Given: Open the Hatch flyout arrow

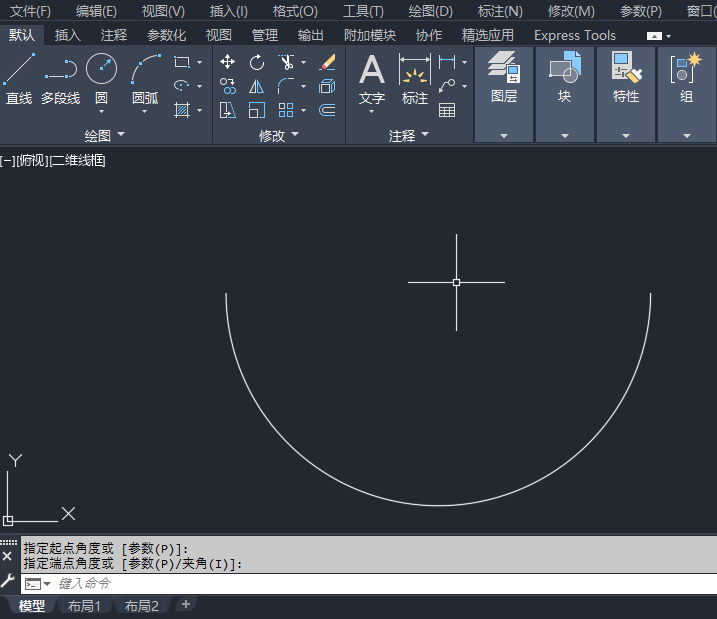Looking at the screenshot, I should 199,110.
